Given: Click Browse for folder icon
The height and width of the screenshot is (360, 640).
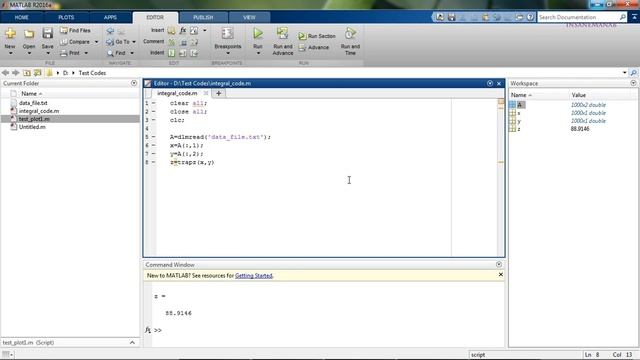Looking at the screenshot, I should [38, 73].
